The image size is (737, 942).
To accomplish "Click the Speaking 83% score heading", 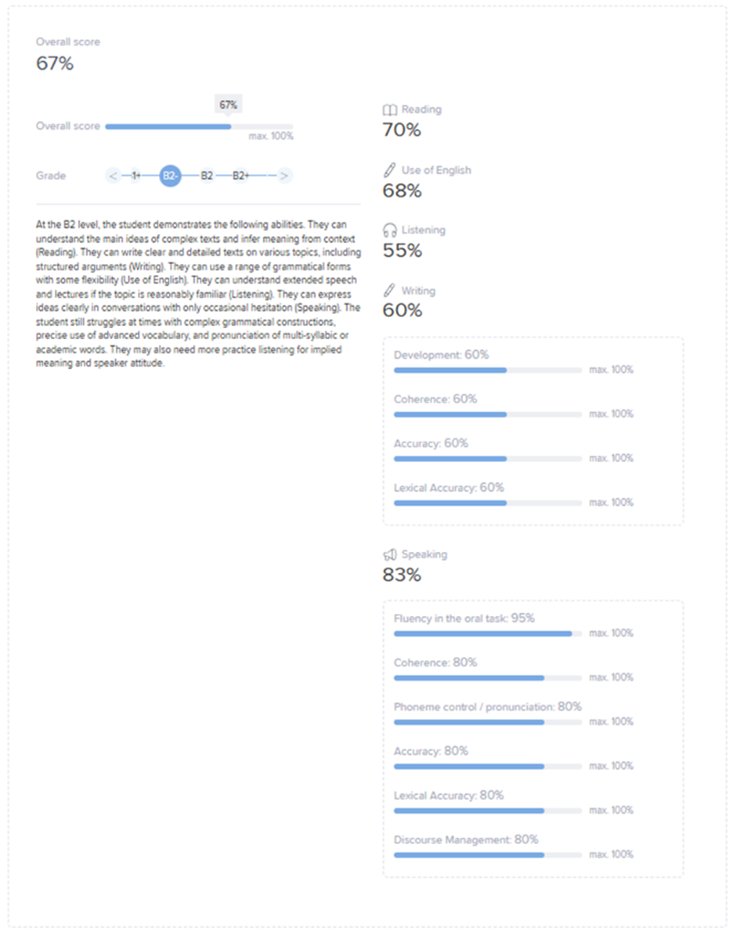I will (x=402, y=575).
